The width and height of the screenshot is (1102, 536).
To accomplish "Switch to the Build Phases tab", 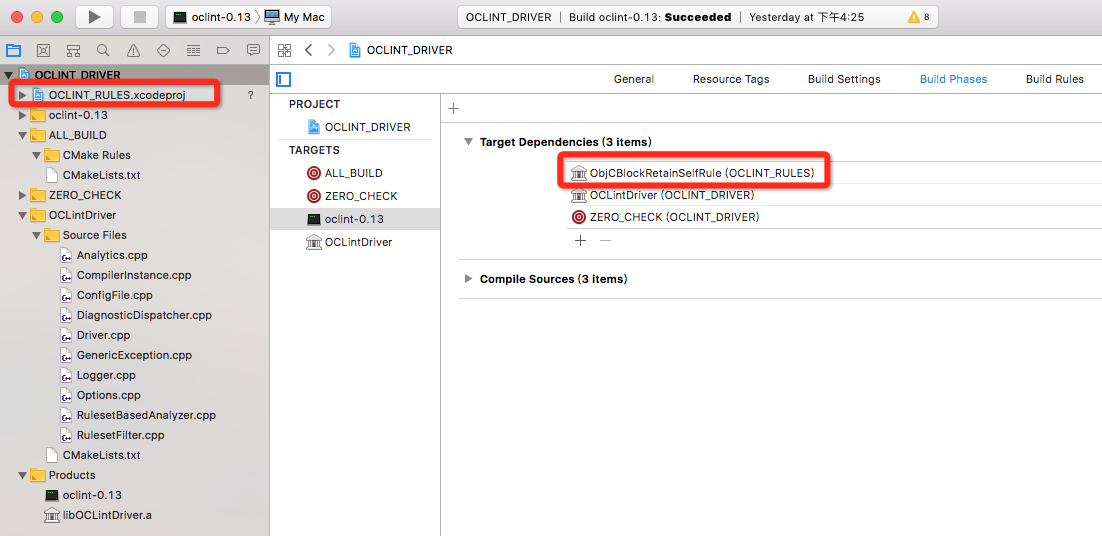I will (954, 79).
